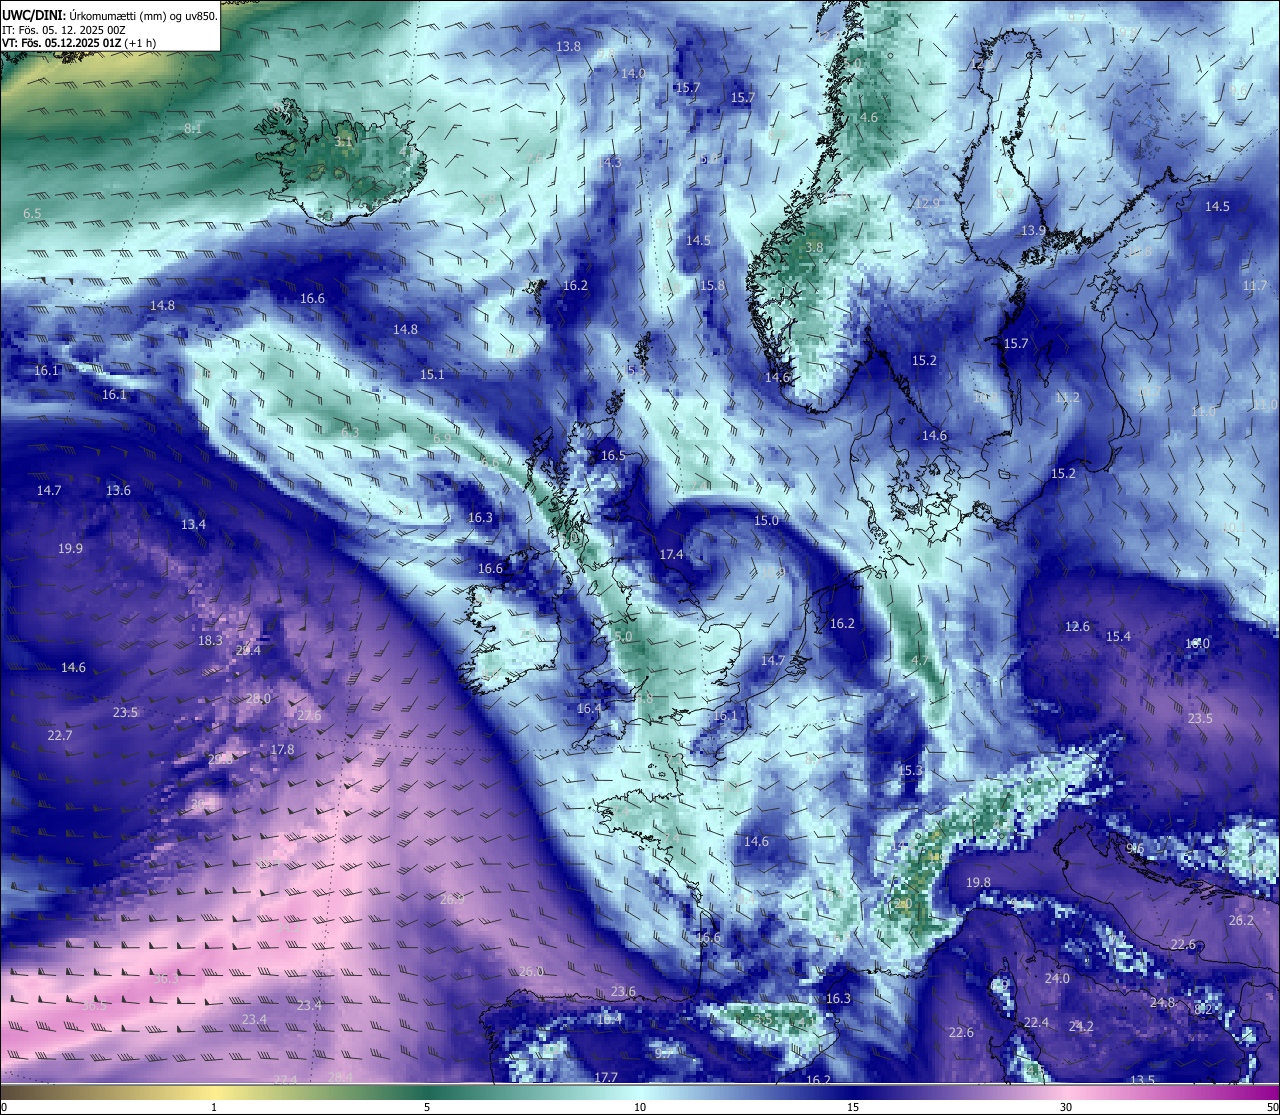
Task: Click the colorbar tick label '30'
Action: click(x=1066, y=1107)
